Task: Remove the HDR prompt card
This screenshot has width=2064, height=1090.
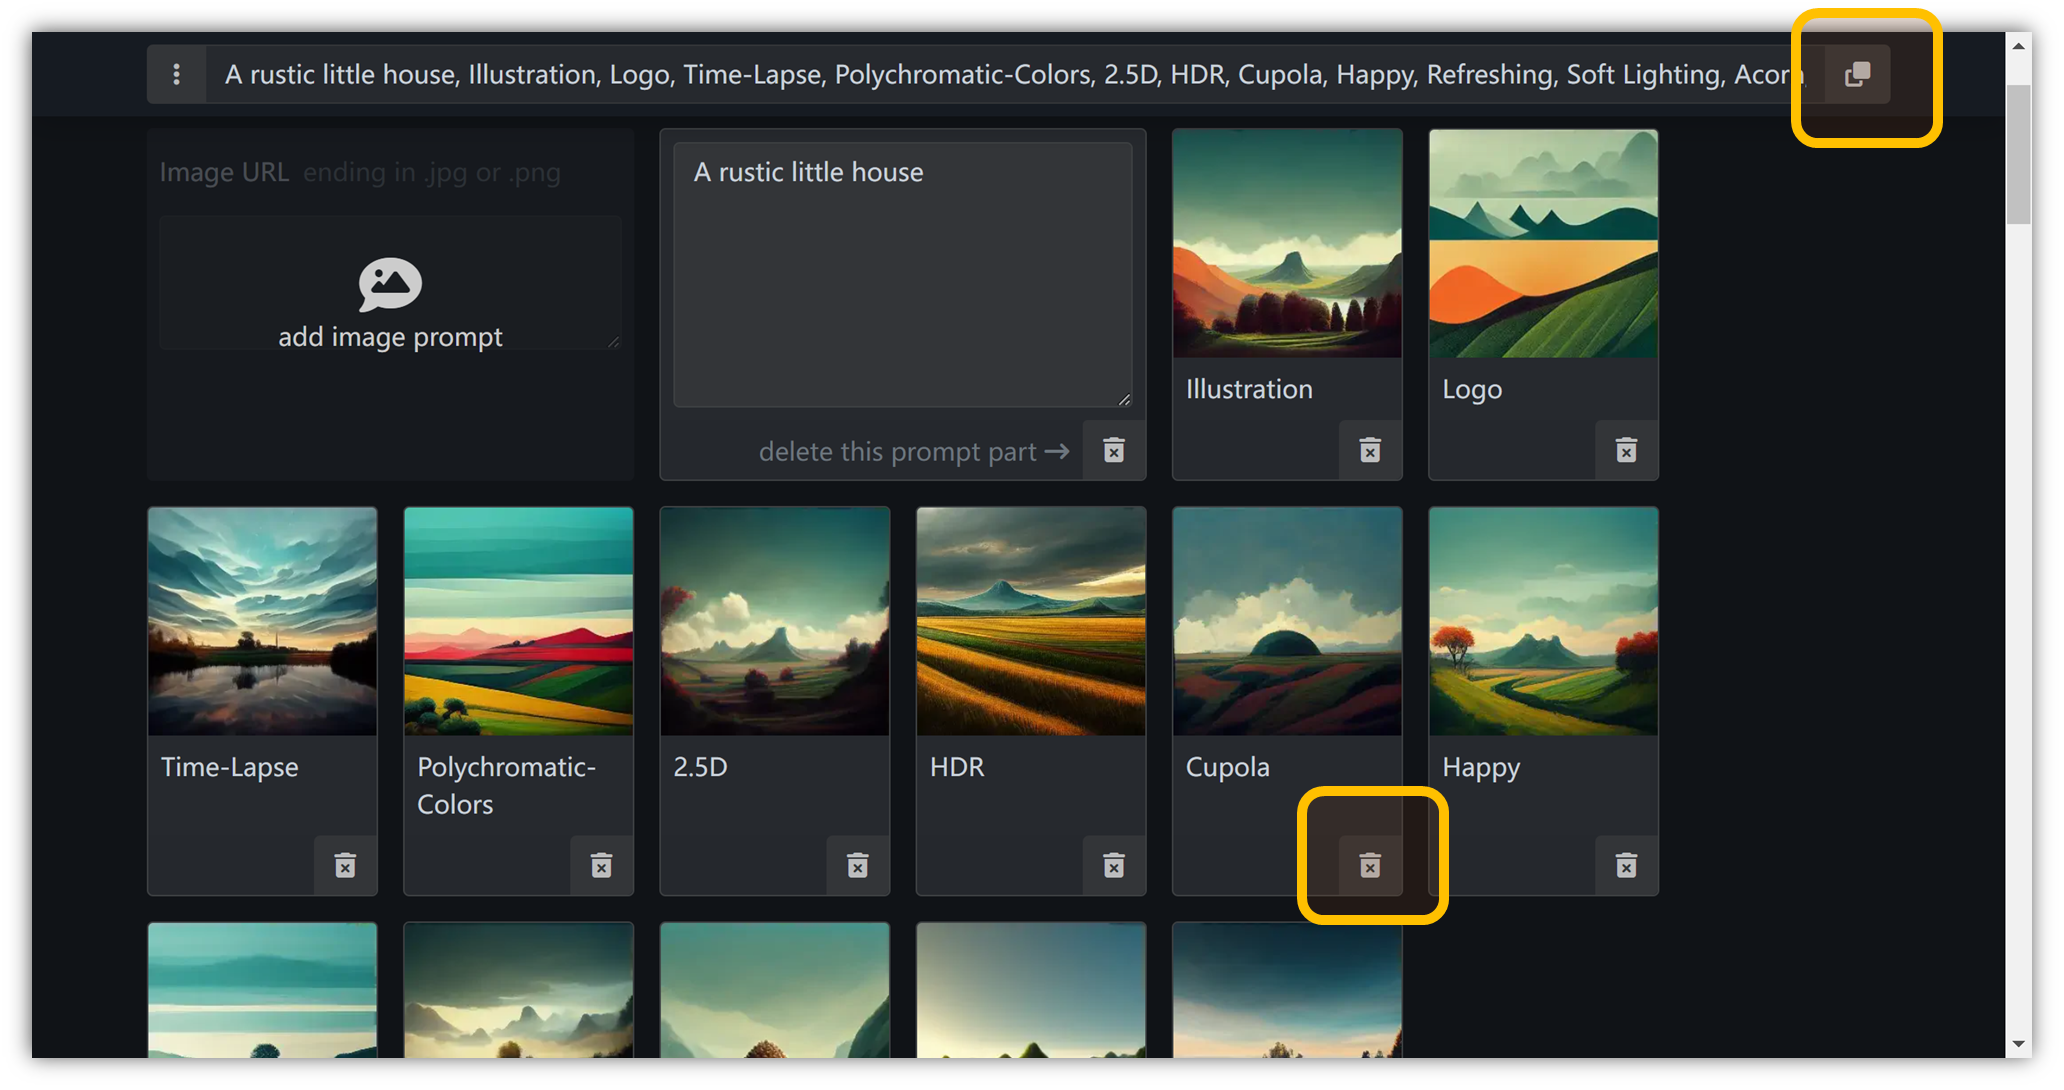Action: (x=1113, y=865)
